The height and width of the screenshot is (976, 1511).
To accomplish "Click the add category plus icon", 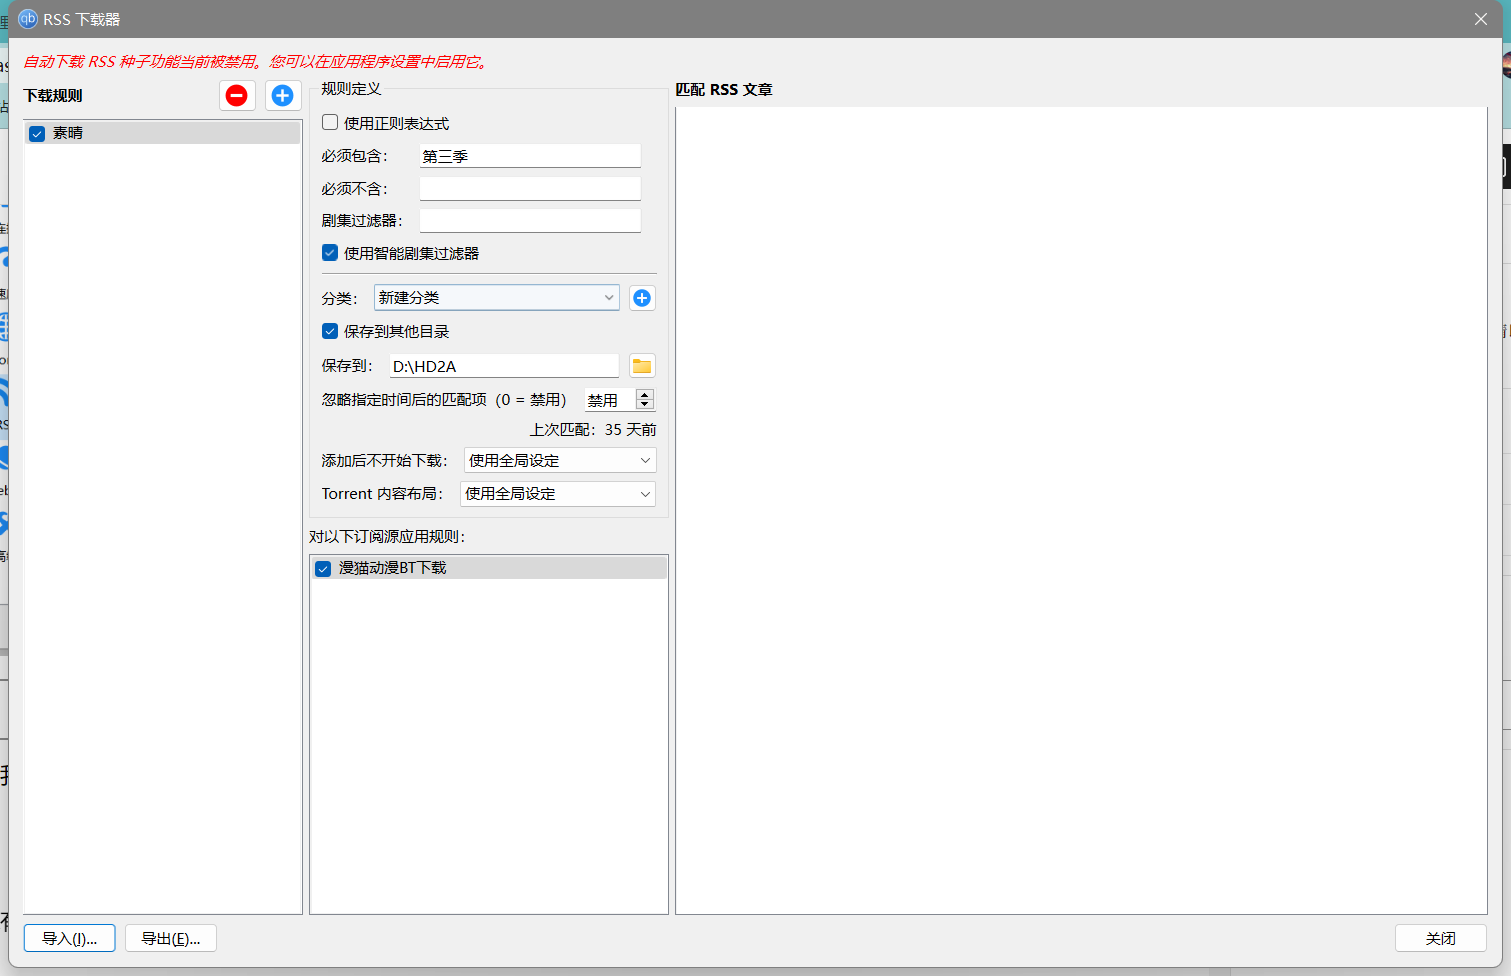I will pyautogui.click(x=642, y=298).
